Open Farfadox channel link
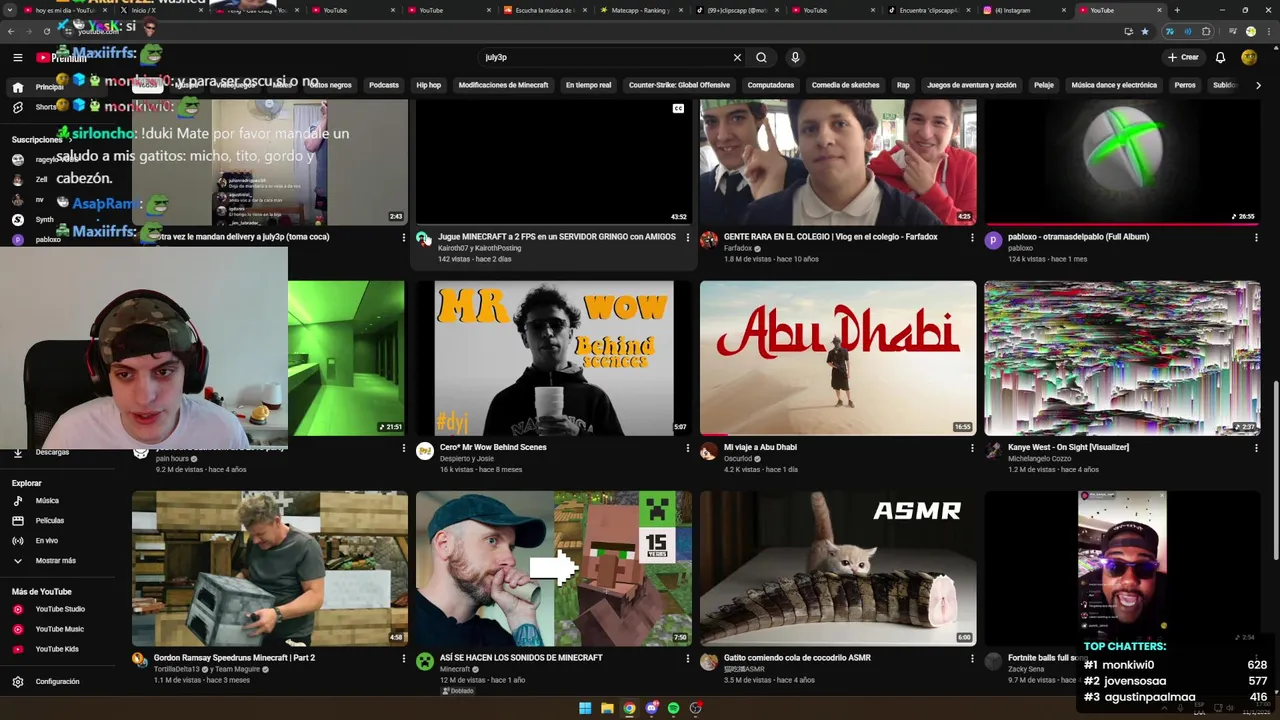1280x720 pixels. tap(737, 248)
